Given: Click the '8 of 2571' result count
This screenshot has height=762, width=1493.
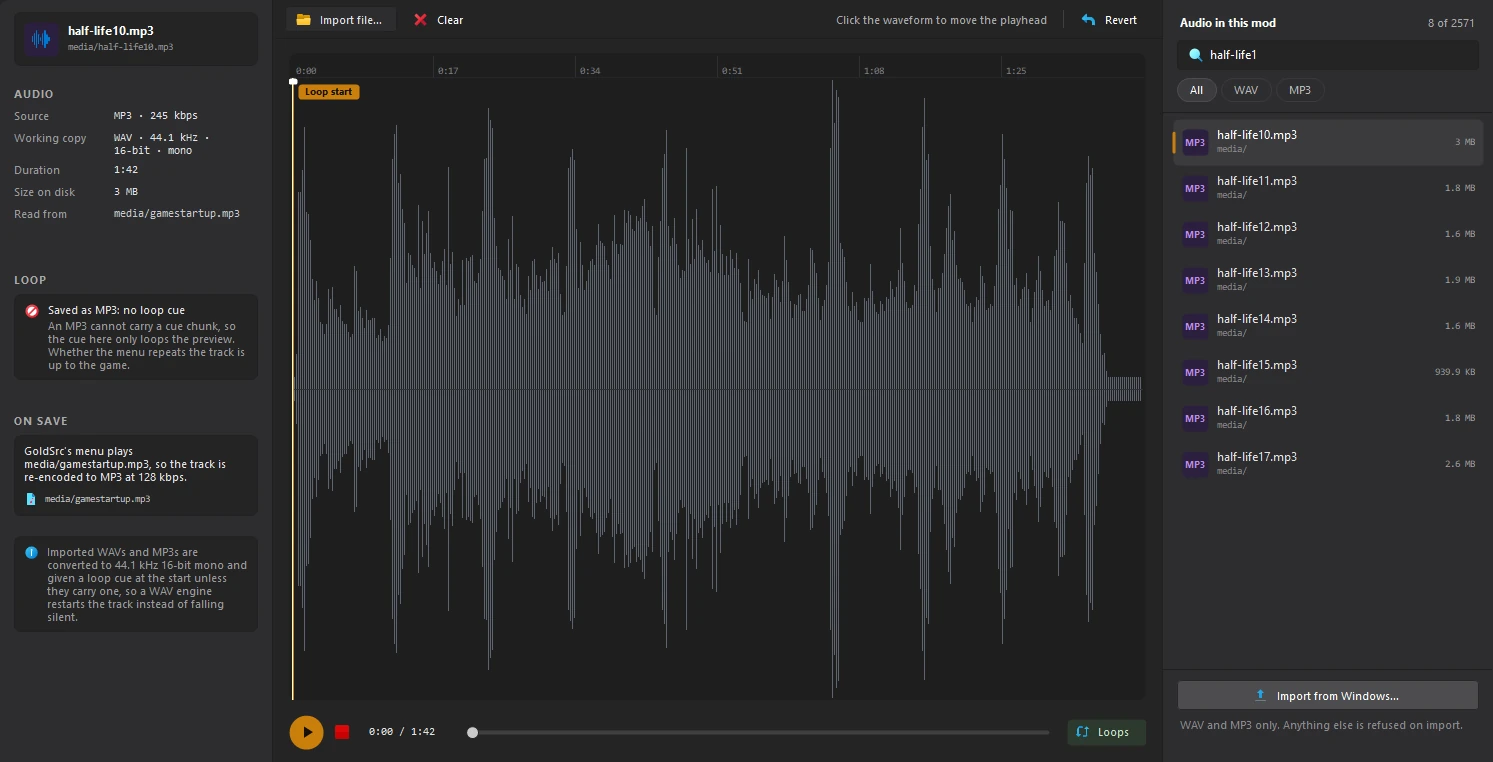Looking at the screenshot, I should (x=1452, y=23).
